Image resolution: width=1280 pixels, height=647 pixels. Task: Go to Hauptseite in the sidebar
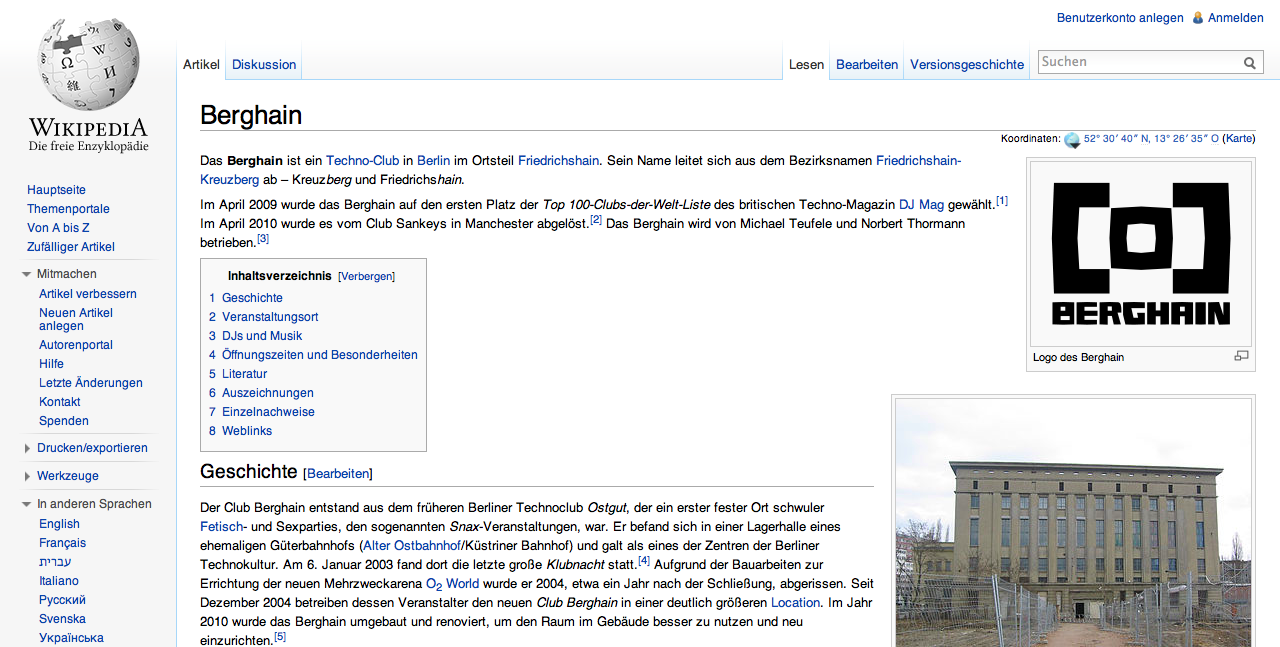[x=56, y=190]
